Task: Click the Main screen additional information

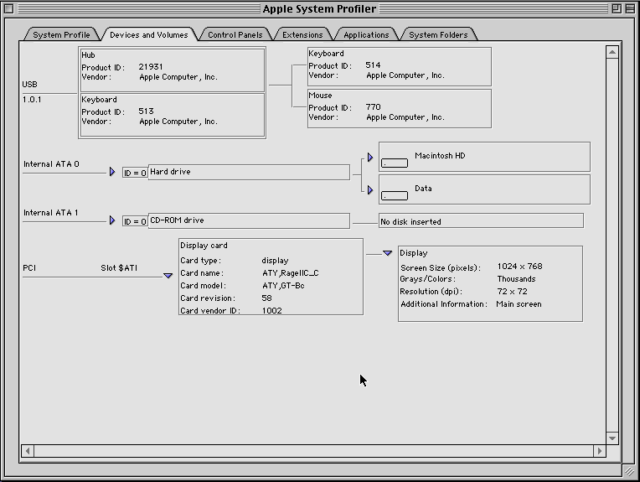Action: 518,304
